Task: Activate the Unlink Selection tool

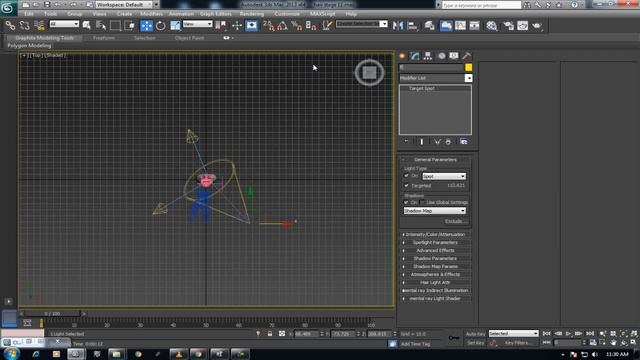Action: 24,26
